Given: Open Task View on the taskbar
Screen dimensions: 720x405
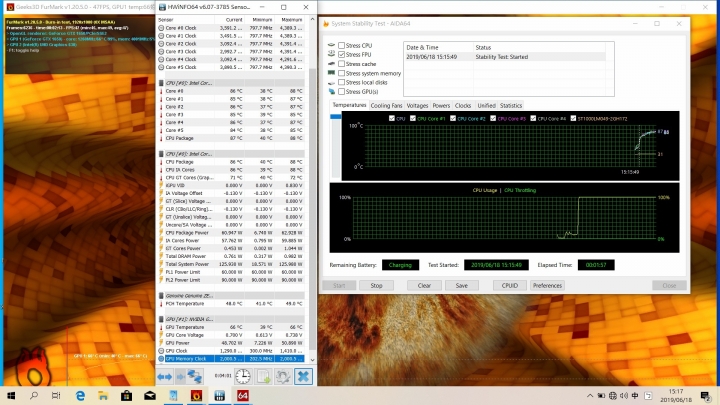Looking at the screenshot, I should tap(56, 395).
